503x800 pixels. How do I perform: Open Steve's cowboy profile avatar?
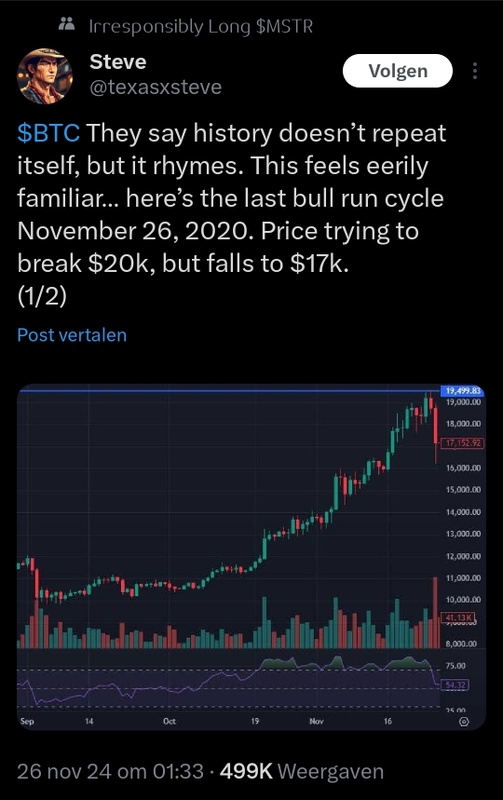pyautogui.click(x=45, y=76)
